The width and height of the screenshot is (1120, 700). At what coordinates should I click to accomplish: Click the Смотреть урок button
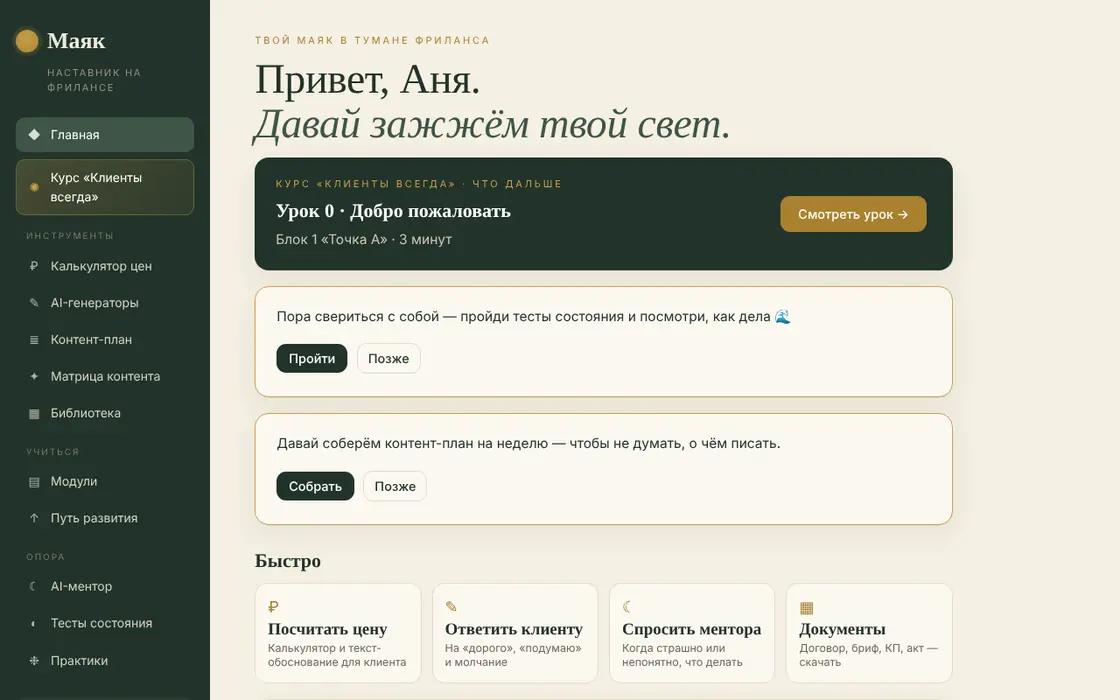click(x=853, y=214)
